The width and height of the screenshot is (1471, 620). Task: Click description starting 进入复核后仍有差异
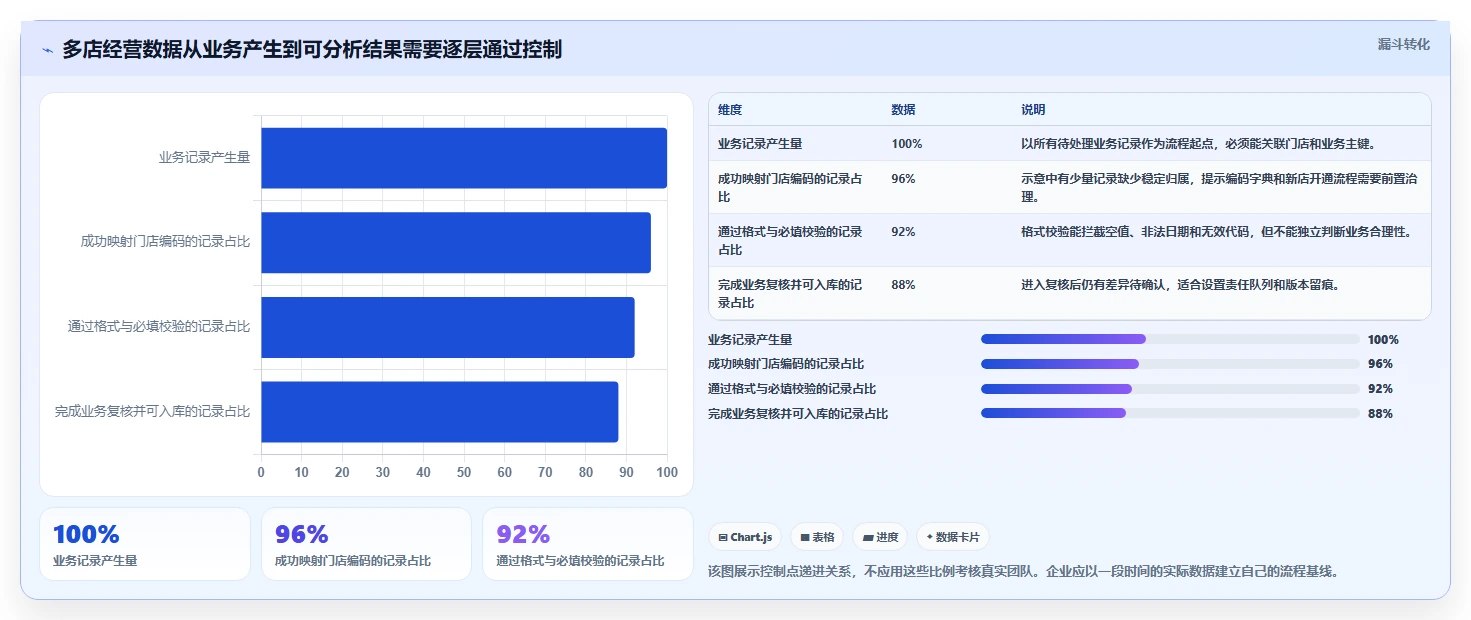point(1180,285)
